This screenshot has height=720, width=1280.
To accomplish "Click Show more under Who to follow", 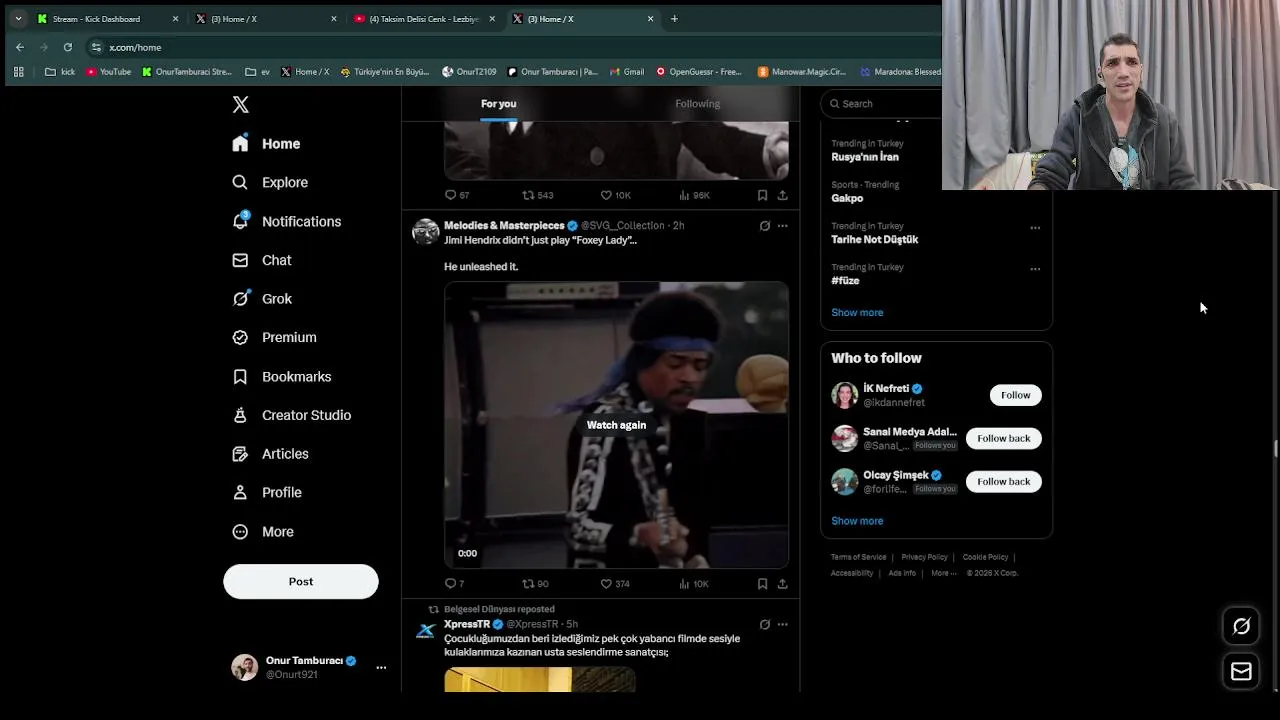I will coord(857,521).
